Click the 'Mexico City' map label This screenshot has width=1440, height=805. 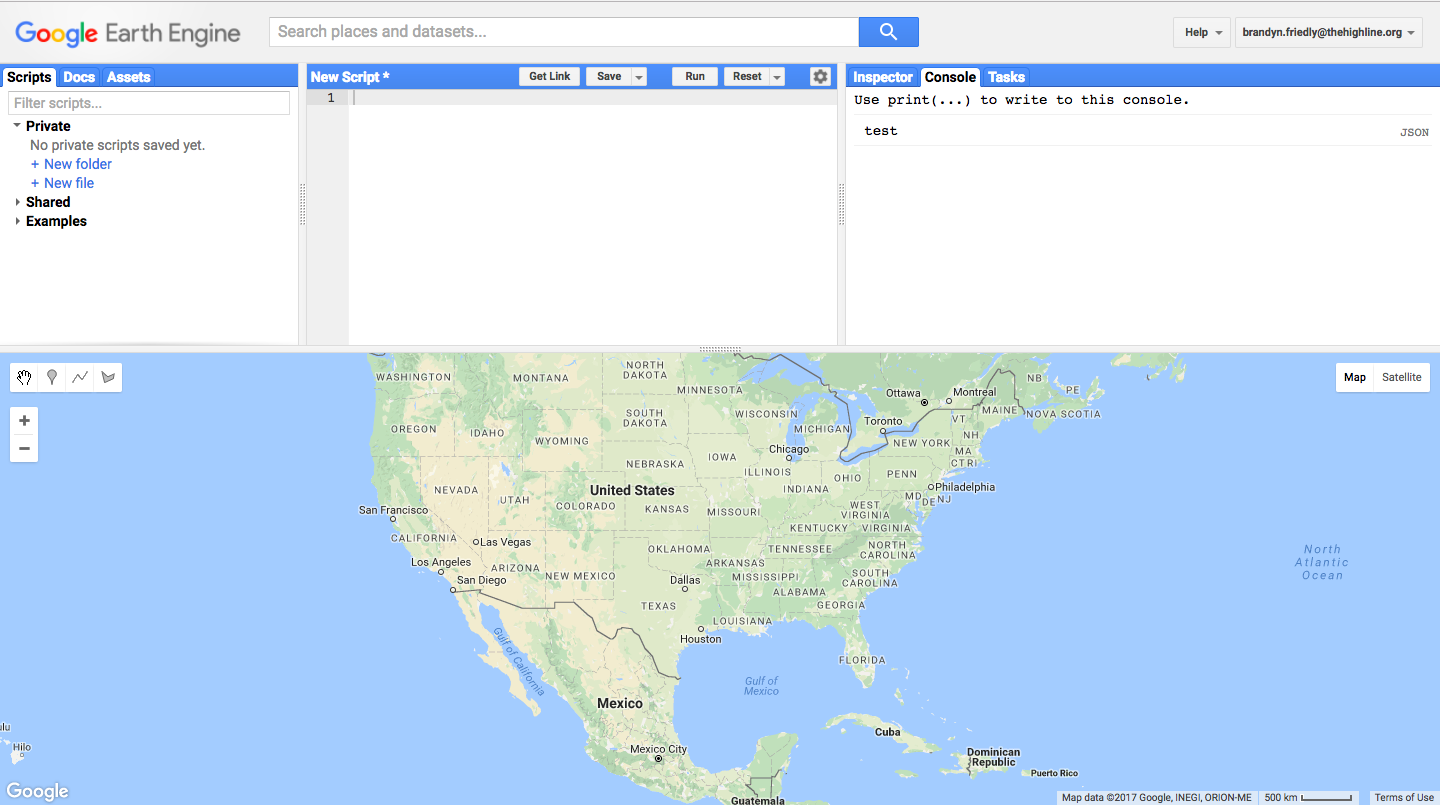[658, 749]
